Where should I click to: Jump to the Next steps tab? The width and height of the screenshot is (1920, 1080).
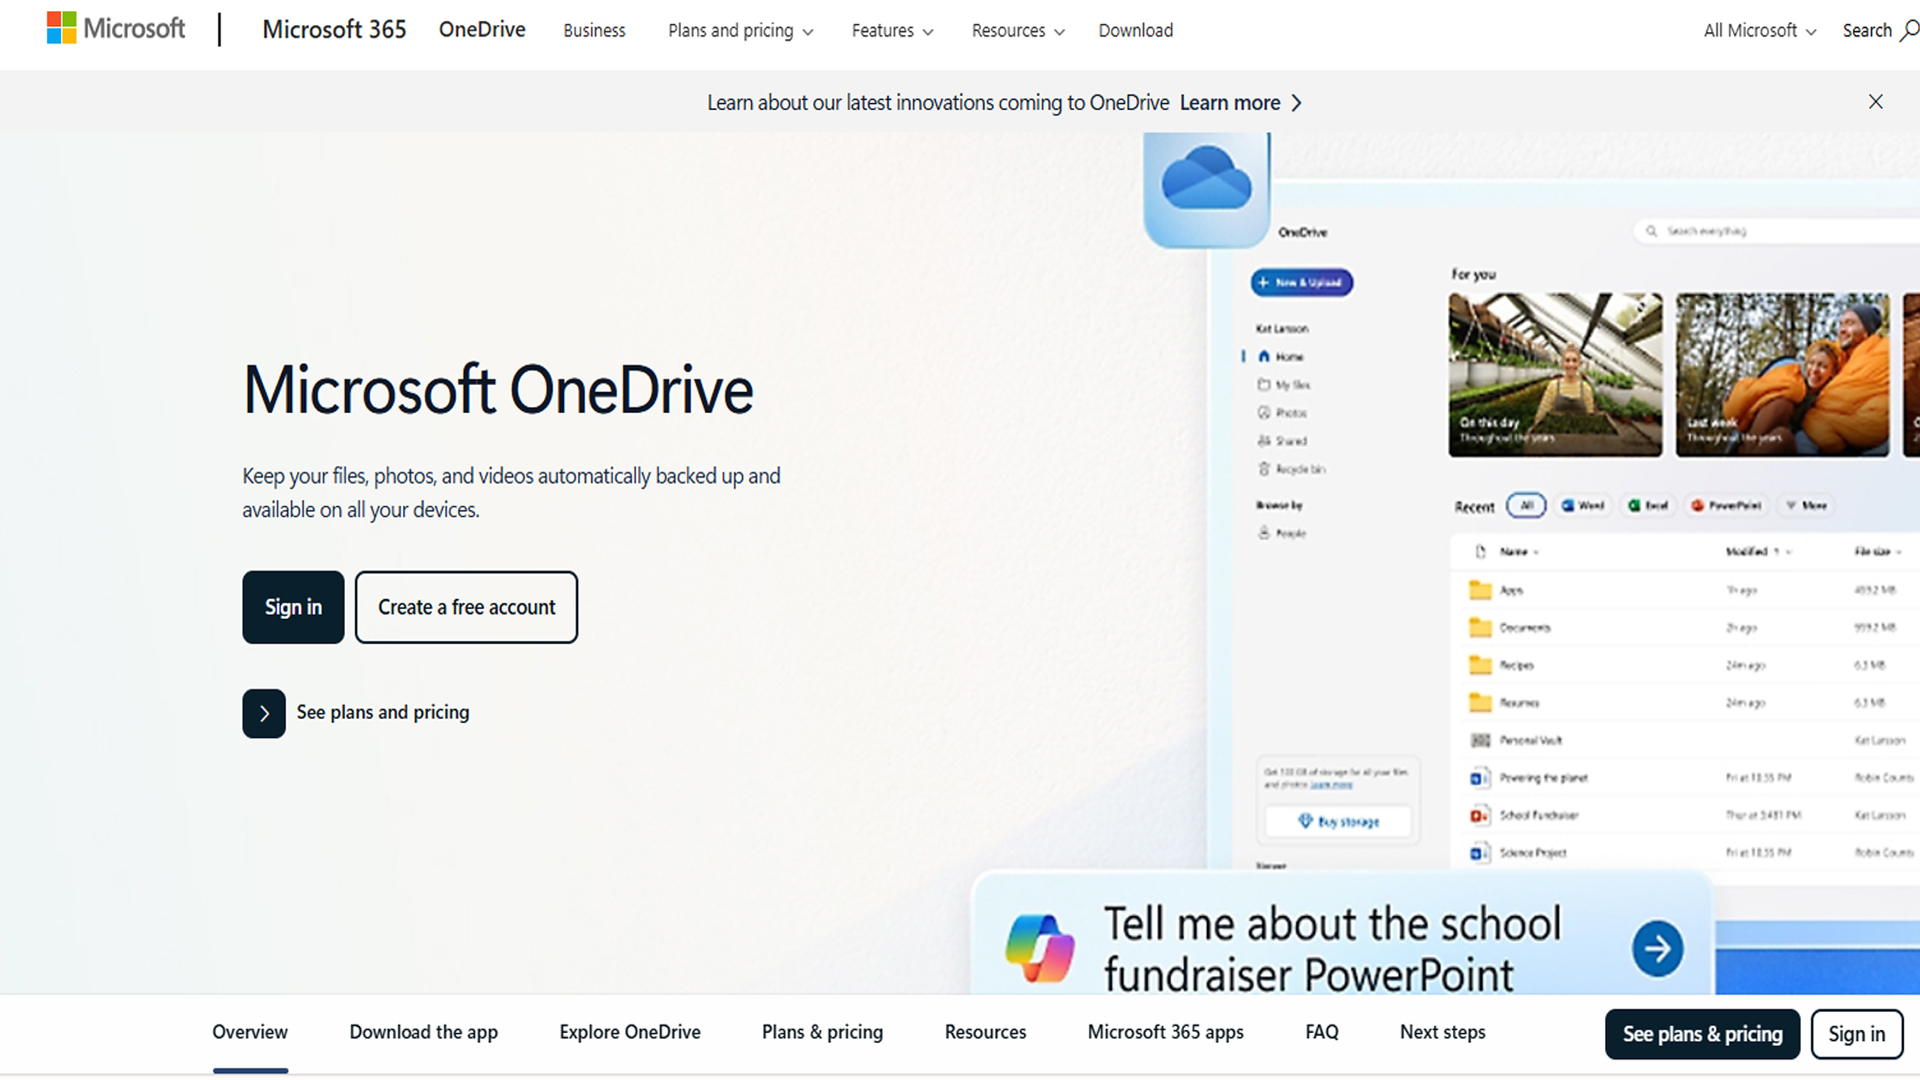pos(1442,1032)
